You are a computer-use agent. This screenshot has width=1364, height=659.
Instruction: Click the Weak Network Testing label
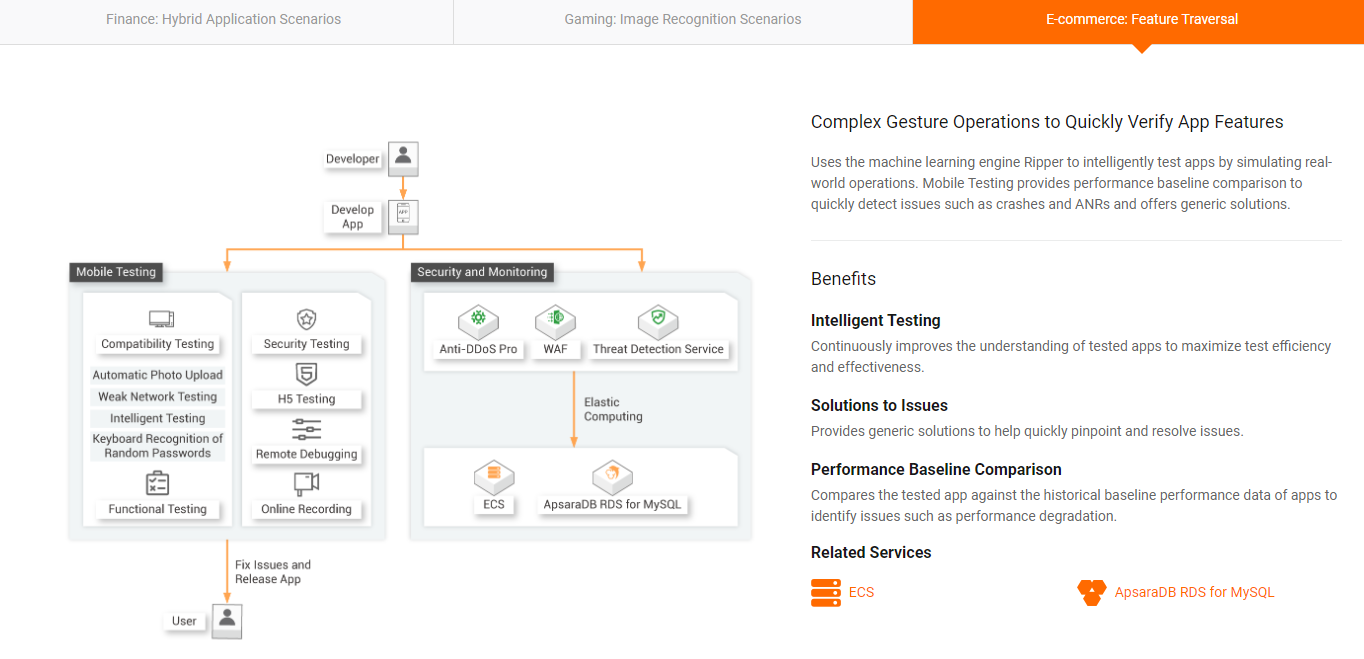(158, 397)
